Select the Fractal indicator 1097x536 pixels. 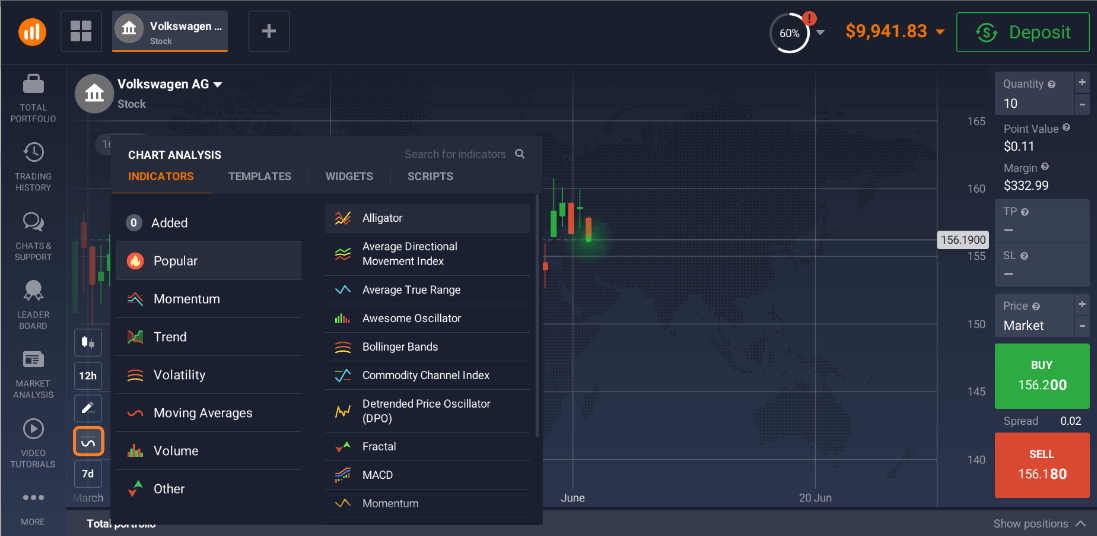pos(427,446)
